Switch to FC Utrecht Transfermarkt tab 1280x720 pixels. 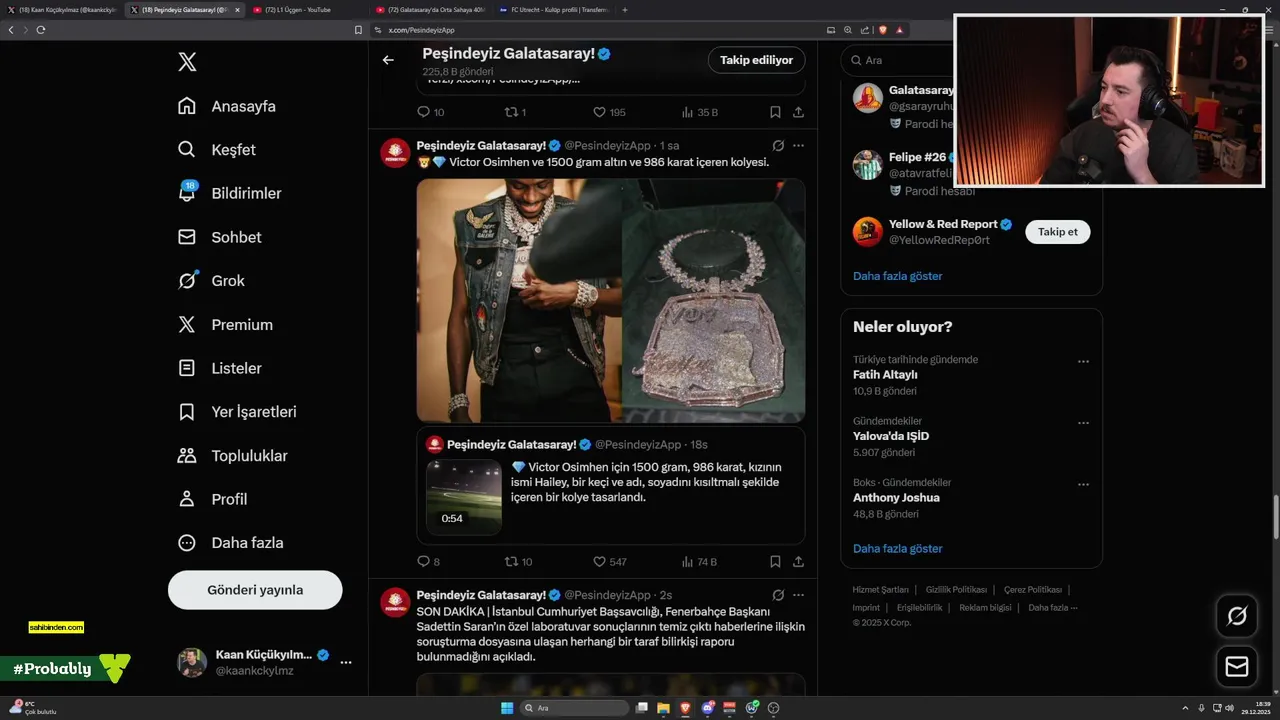click(x=554, y=10)
